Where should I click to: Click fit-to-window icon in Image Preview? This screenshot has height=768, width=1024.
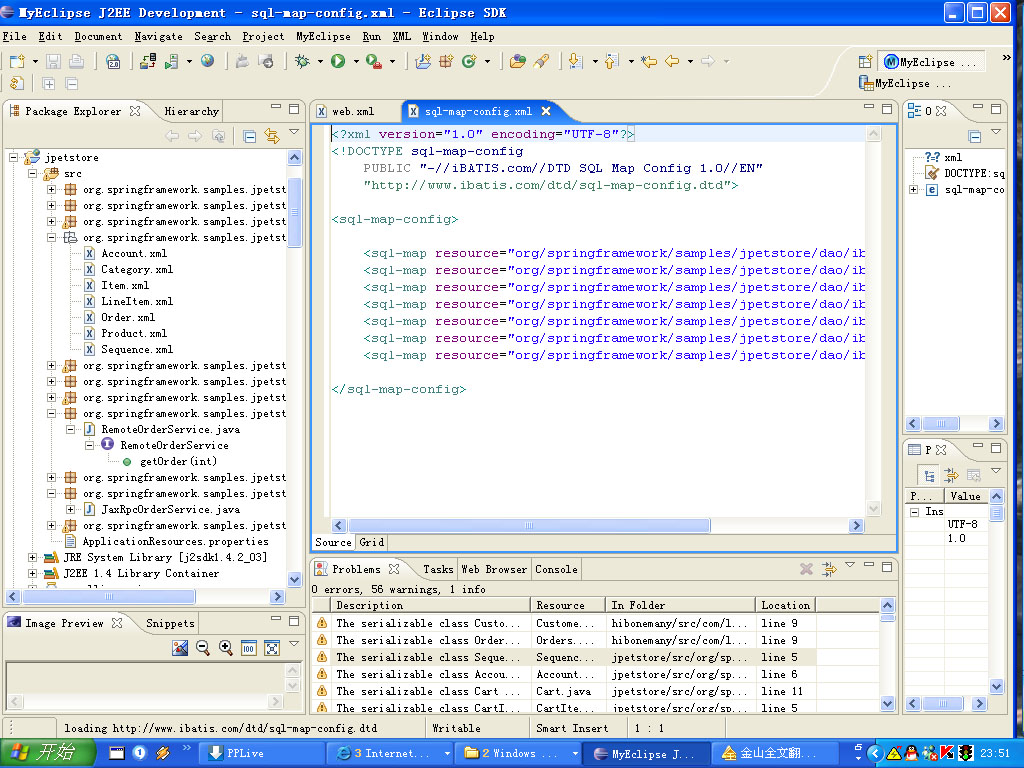tap(272, 648)
